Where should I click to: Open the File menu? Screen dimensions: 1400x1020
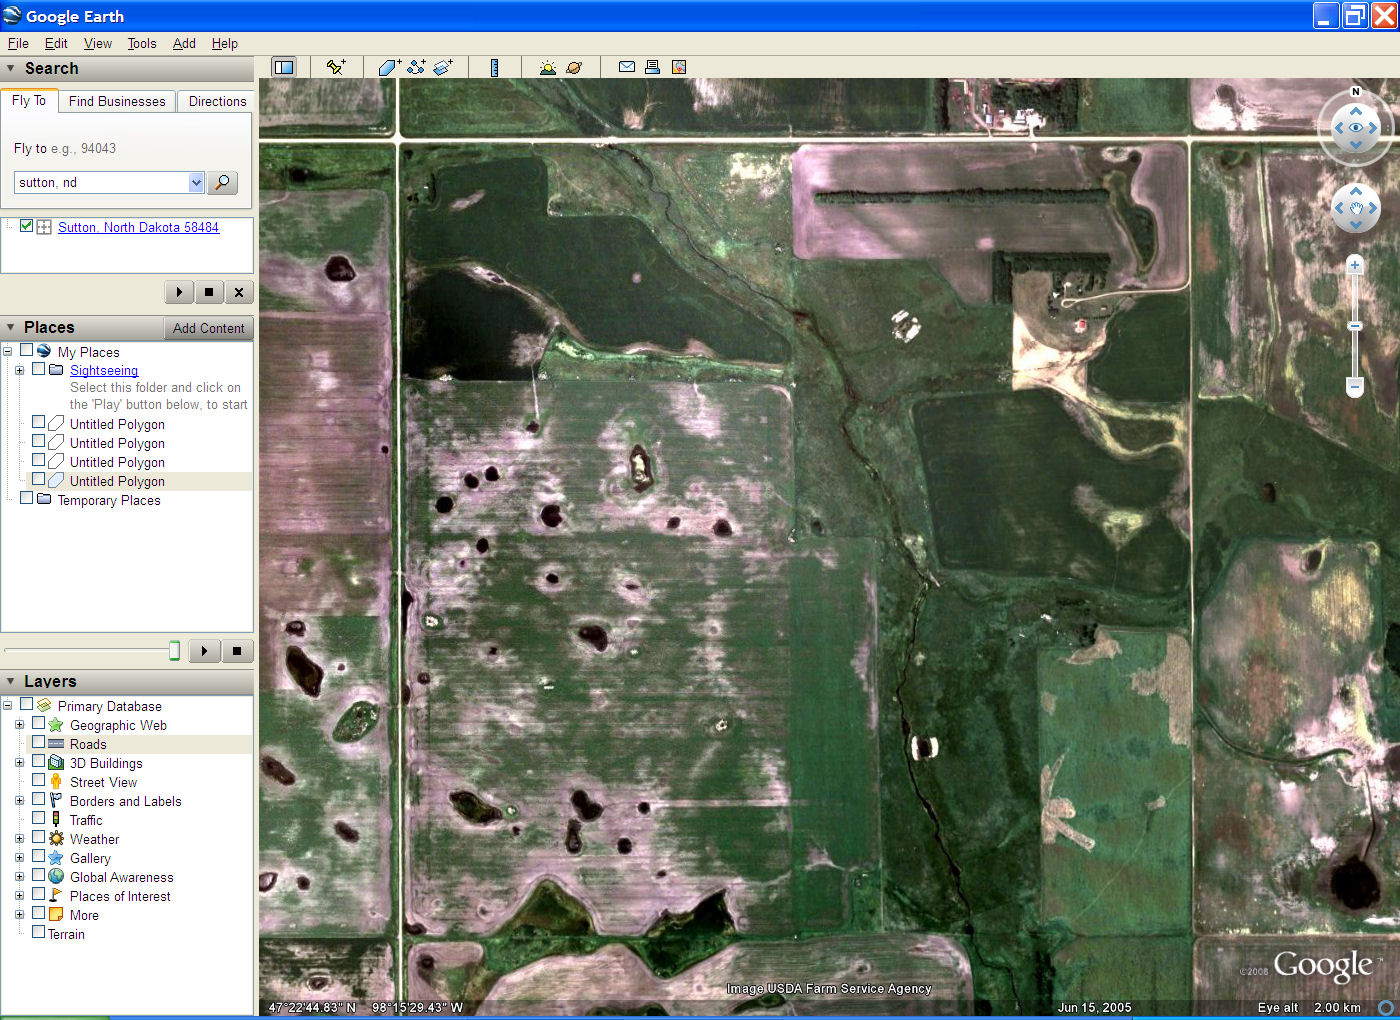pyautogui.click(x=18, y=43)
